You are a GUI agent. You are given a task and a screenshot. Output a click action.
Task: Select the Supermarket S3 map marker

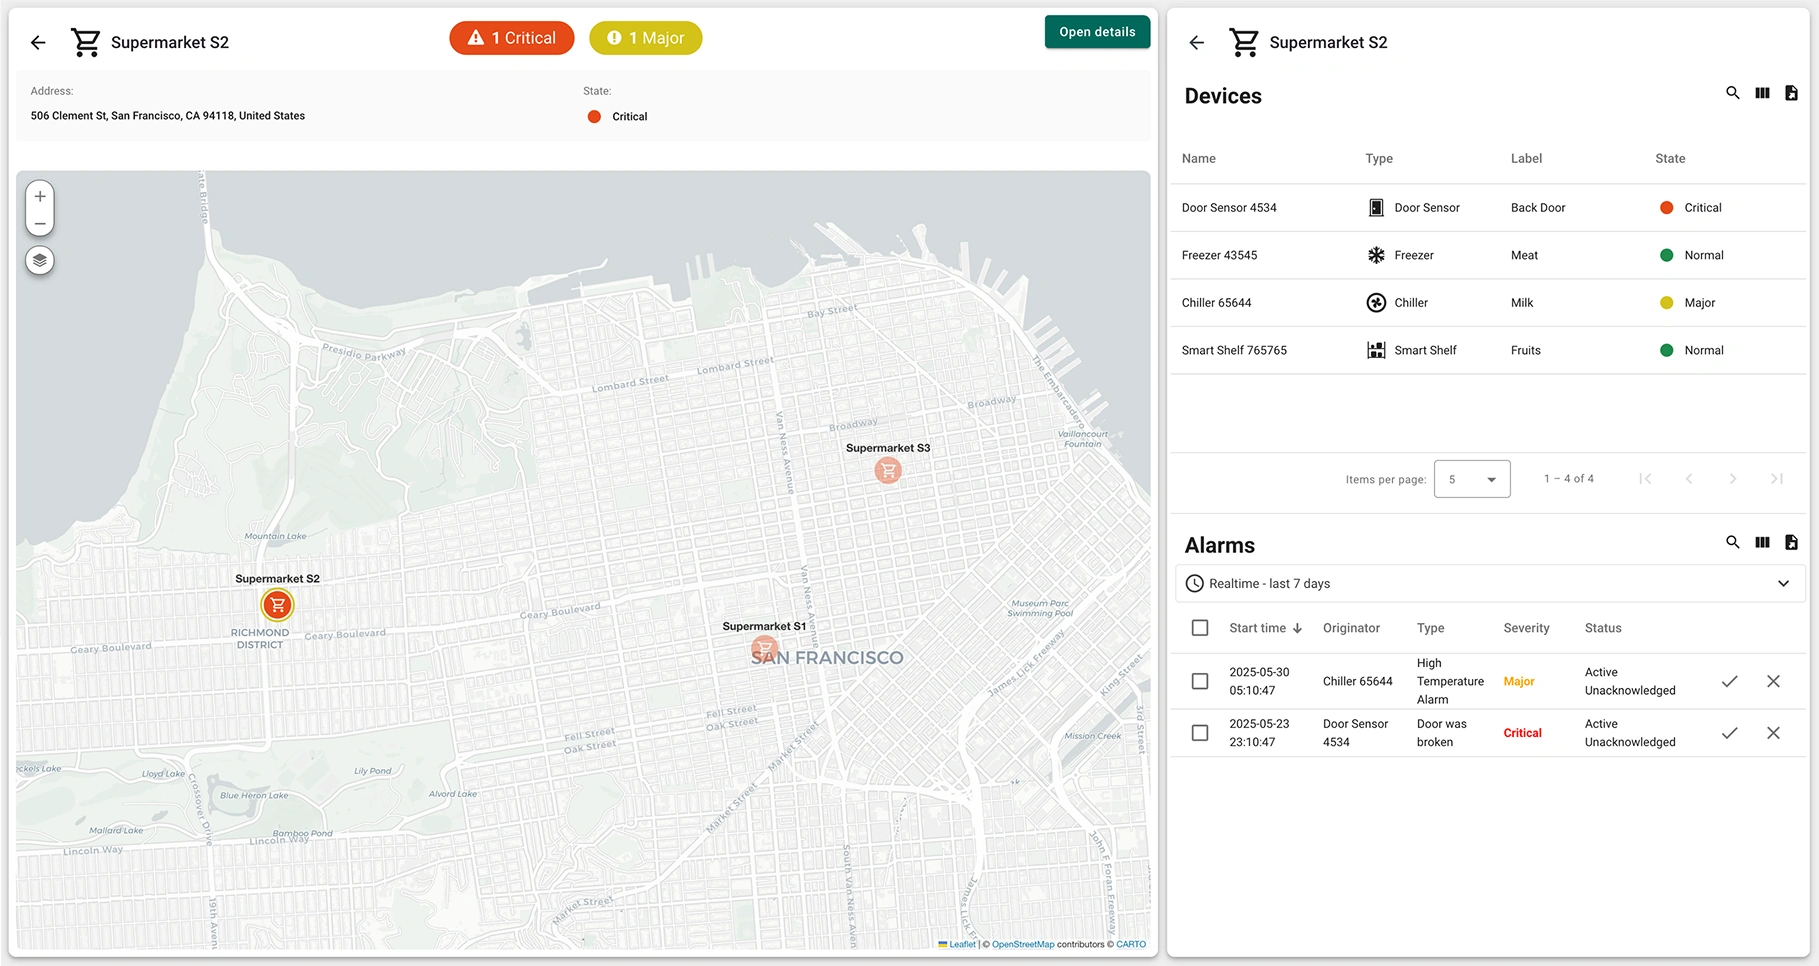[x=887, y=470]
